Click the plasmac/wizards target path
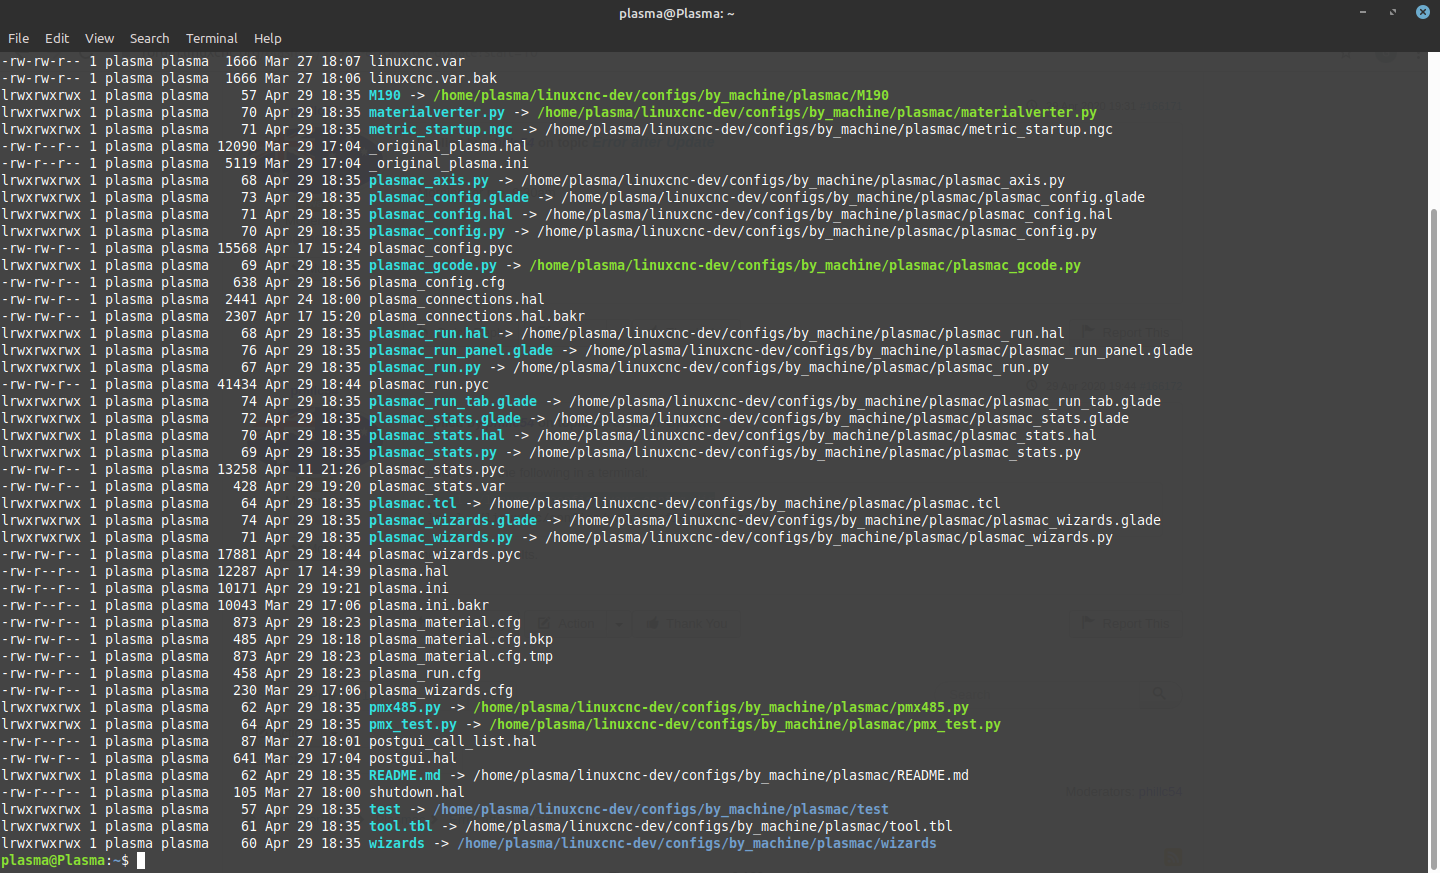This screenshot has height=873, width=1440. tap(697, 843)
